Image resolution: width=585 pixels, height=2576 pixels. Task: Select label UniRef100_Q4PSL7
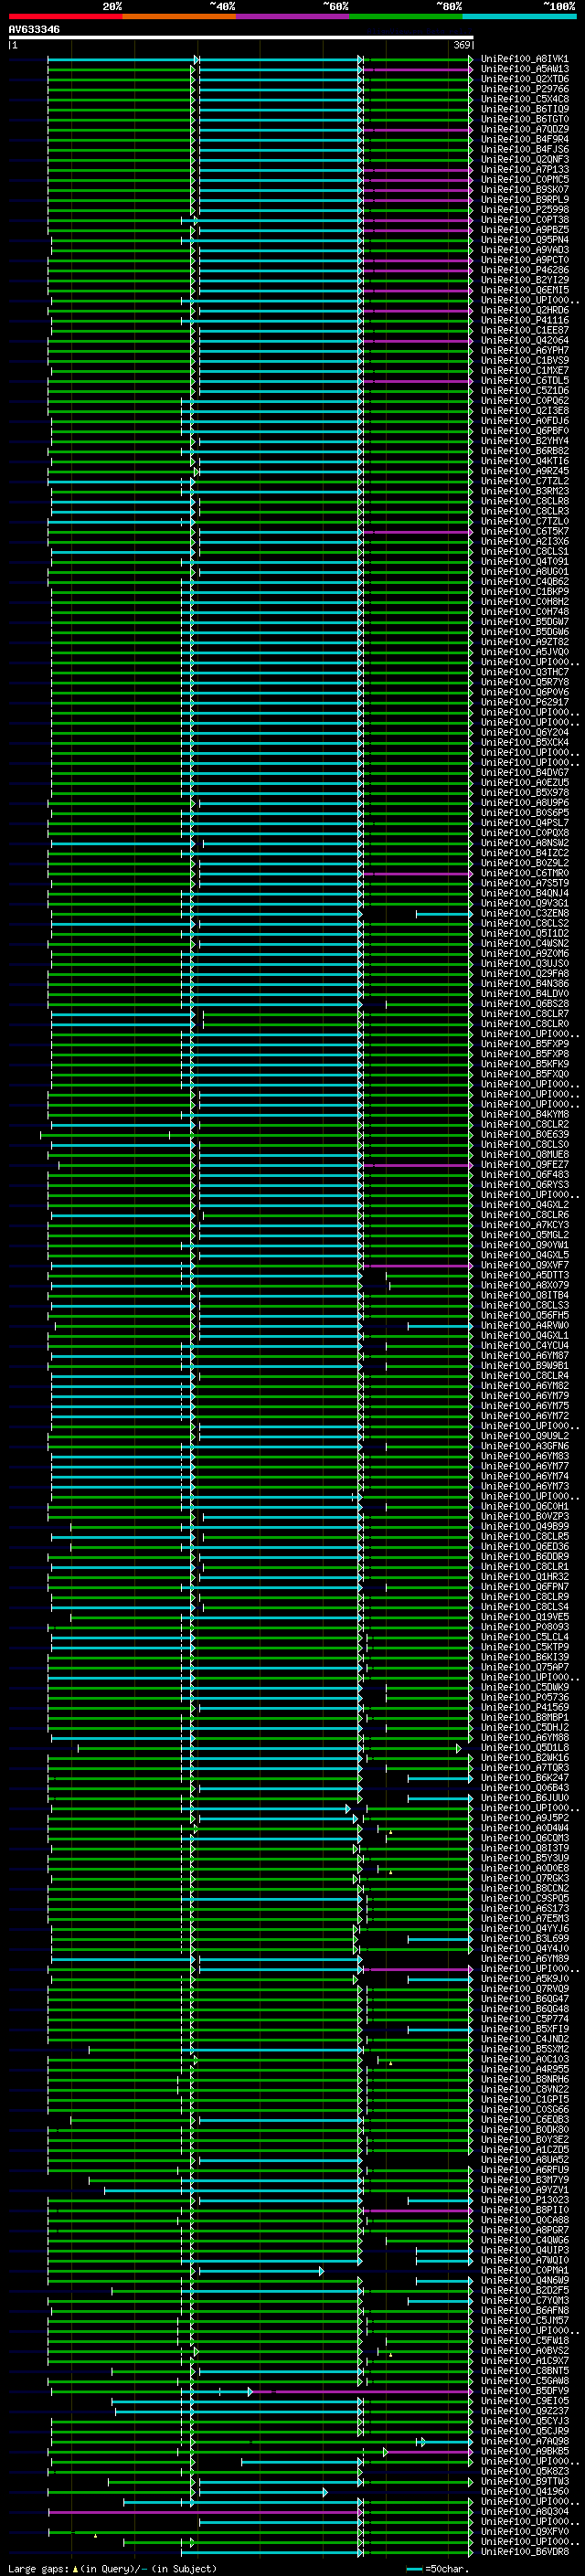coord(525,823)
